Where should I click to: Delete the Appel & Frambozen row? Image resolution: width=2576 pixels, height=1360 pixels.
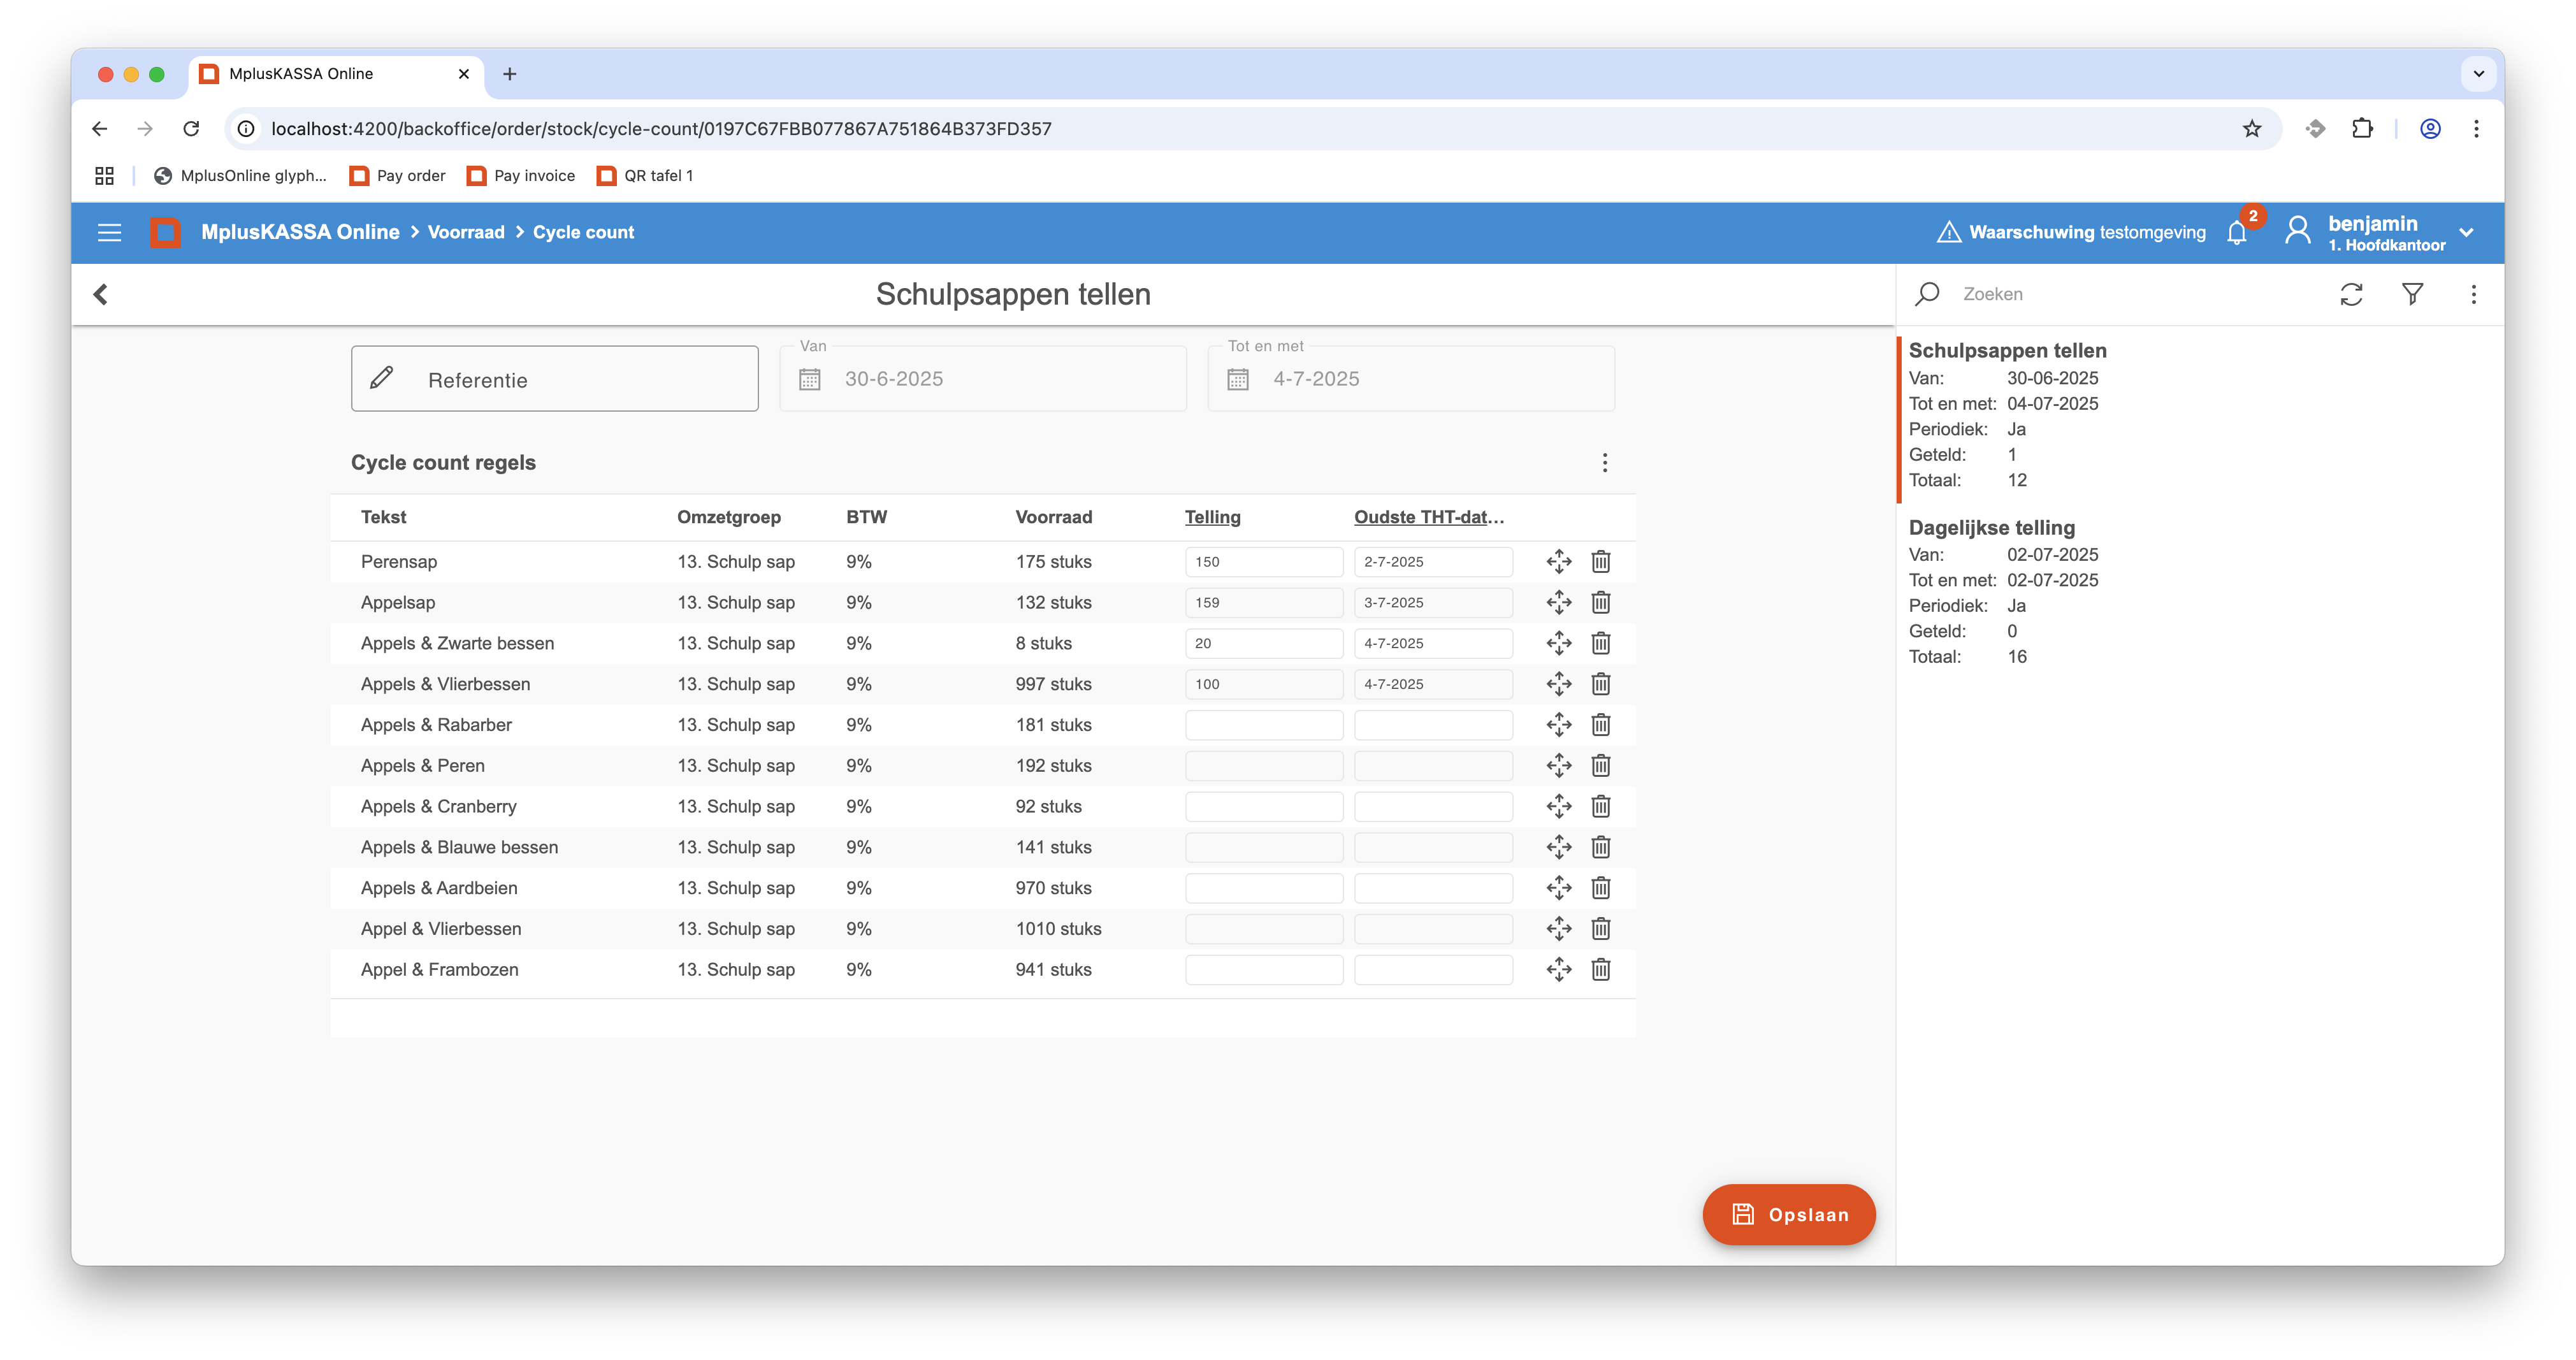[x=1600, y=970]
